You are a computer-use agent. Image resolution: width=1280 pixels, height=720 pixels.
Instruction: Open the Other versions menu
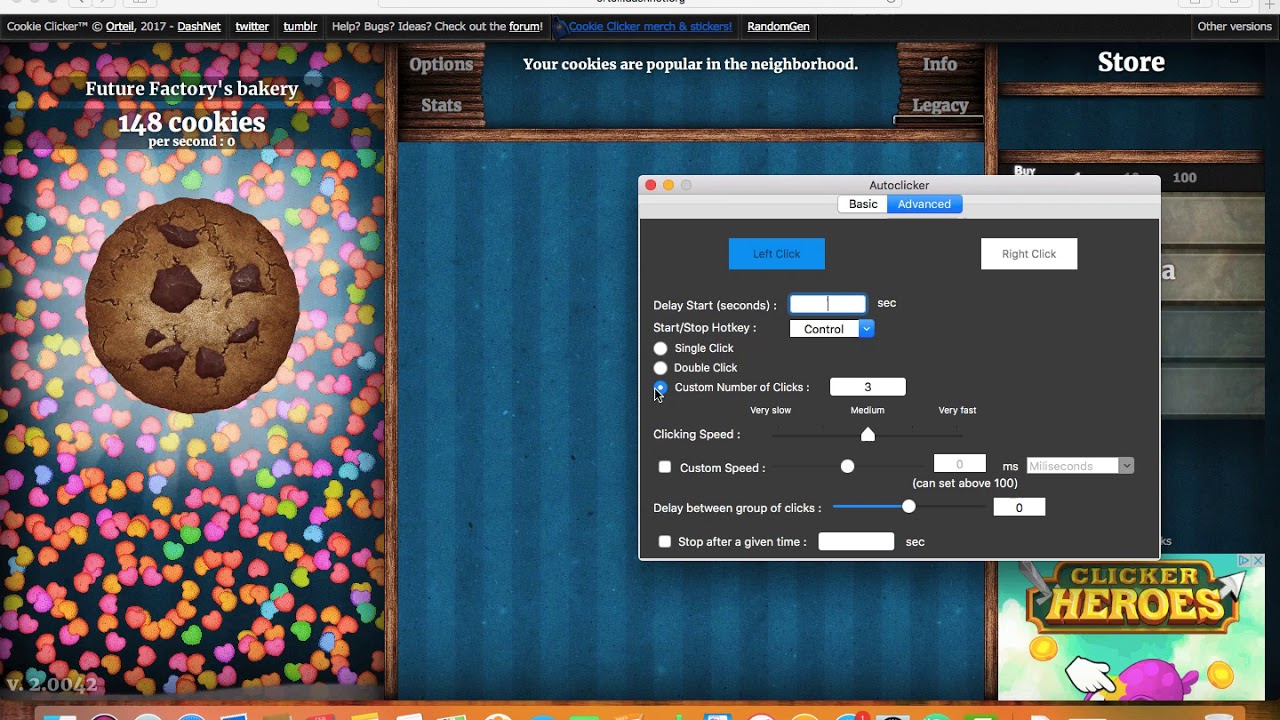(x=1235, y=27)
